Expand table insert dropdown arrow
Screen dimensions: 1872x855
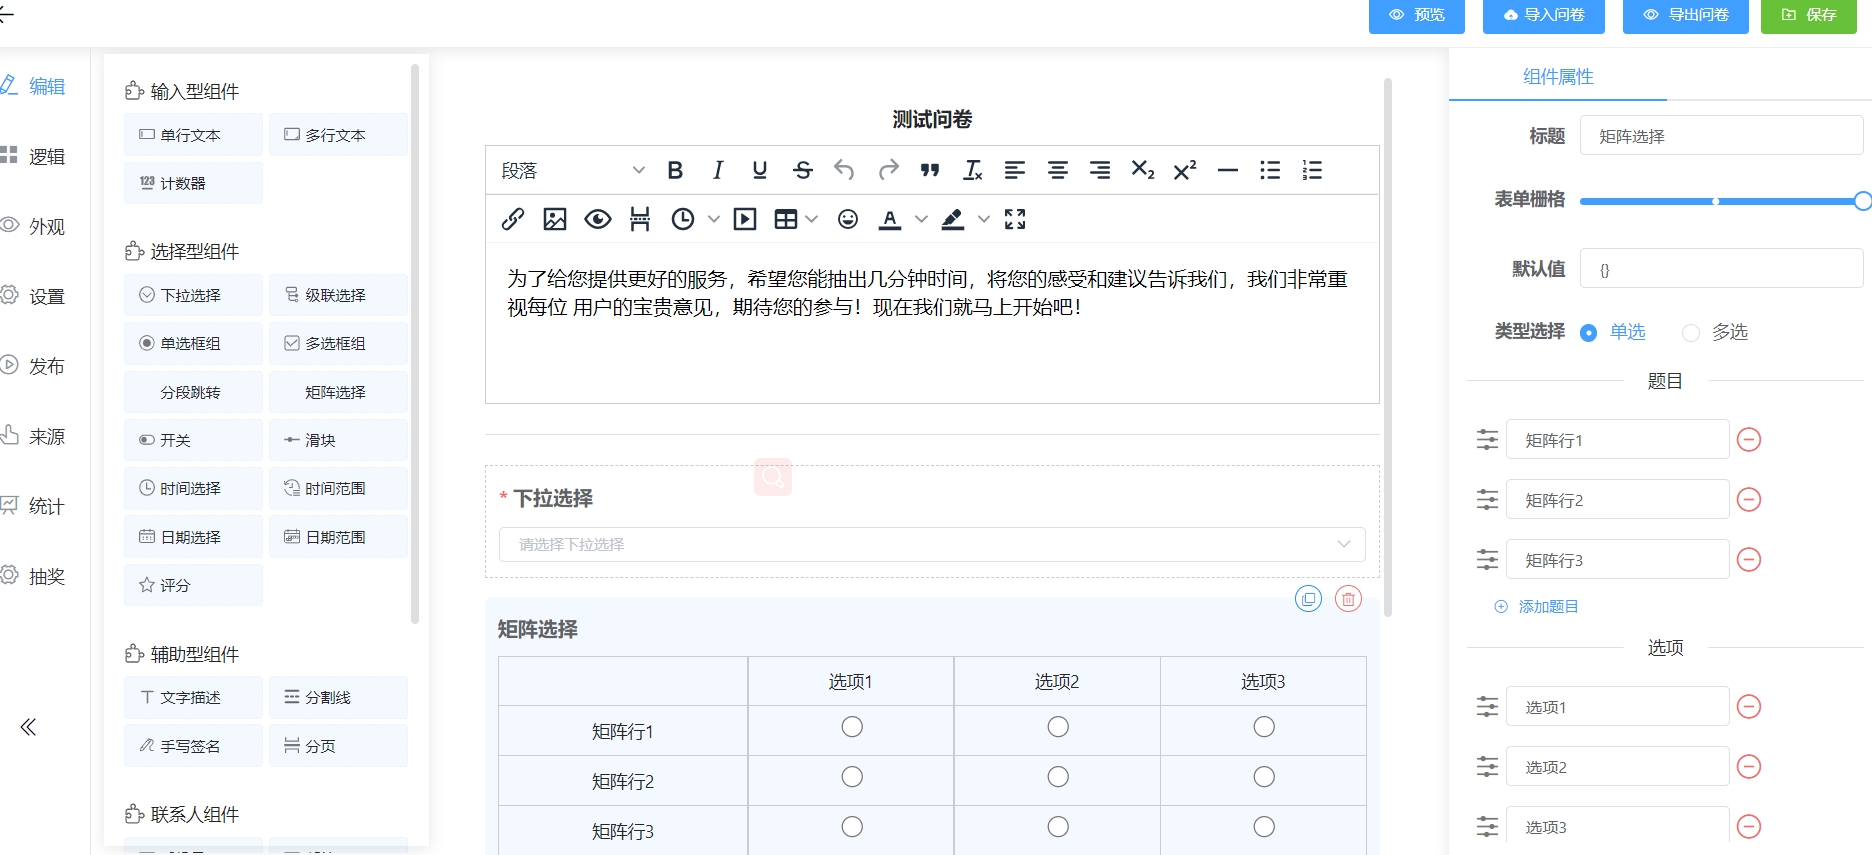click(x=811, y=219)
